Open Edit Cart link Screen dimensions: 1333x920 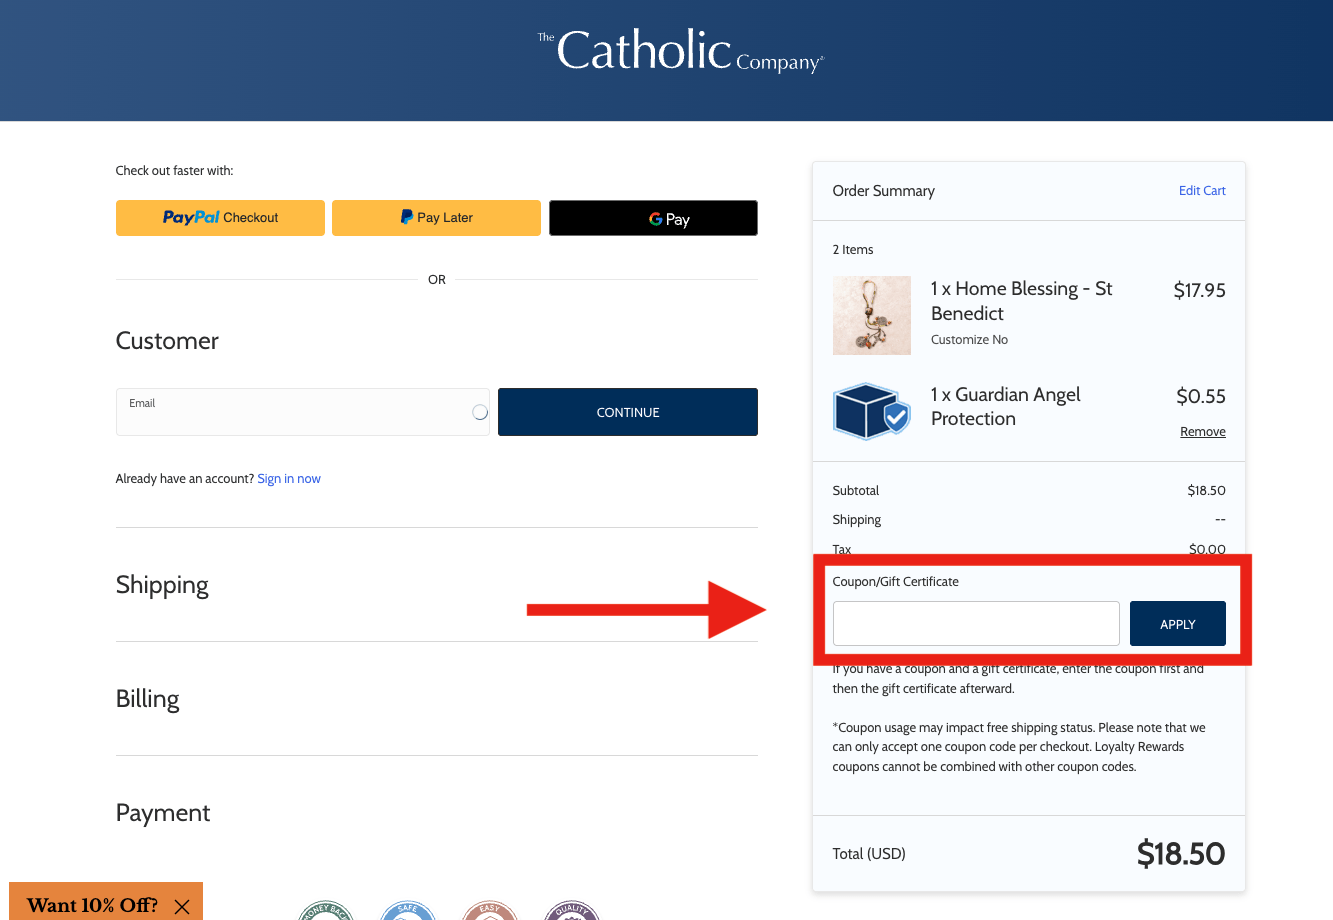pos(1202,191)
